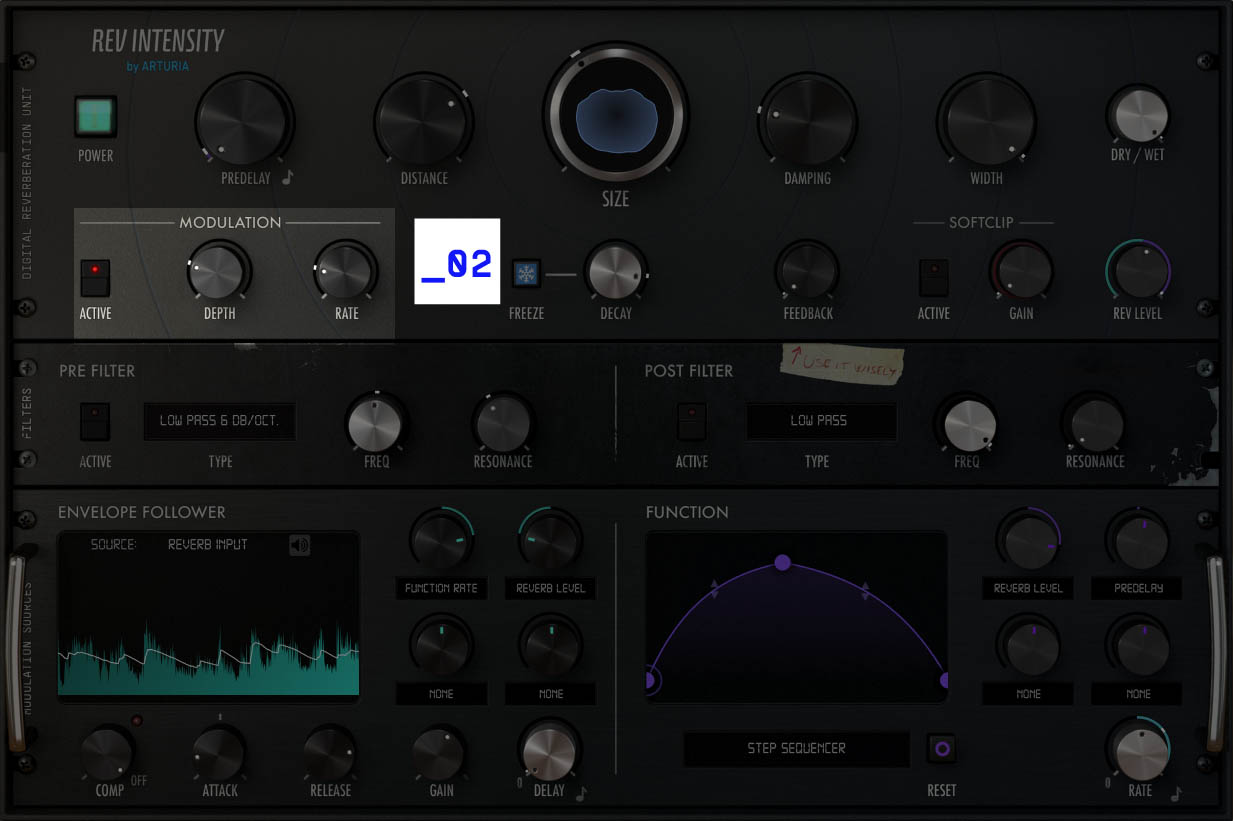Click the Function Rate modulation assign button
Screen dimensions: 1233x821
(441, 588)
